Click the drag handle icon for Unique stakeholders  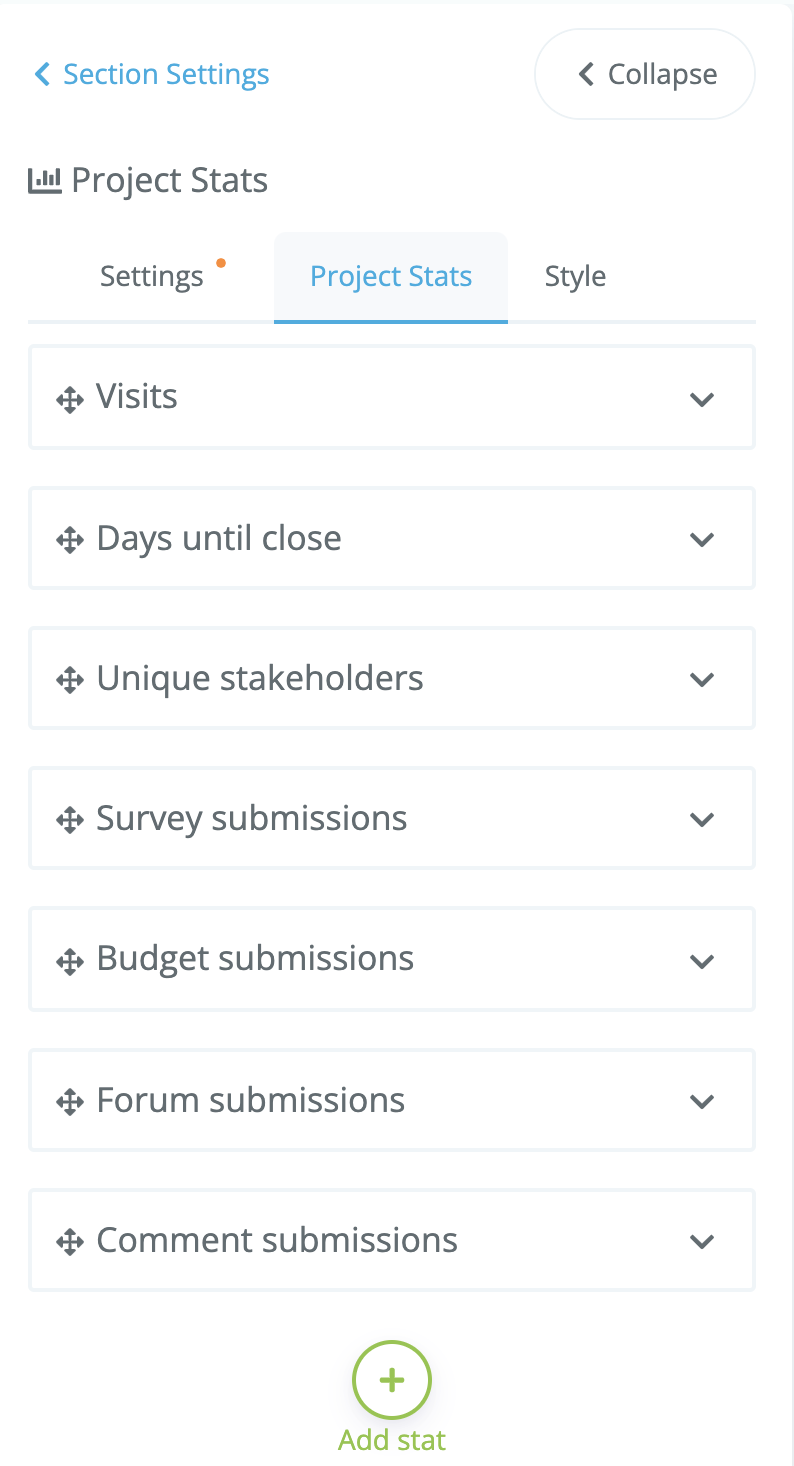[69, 682]
